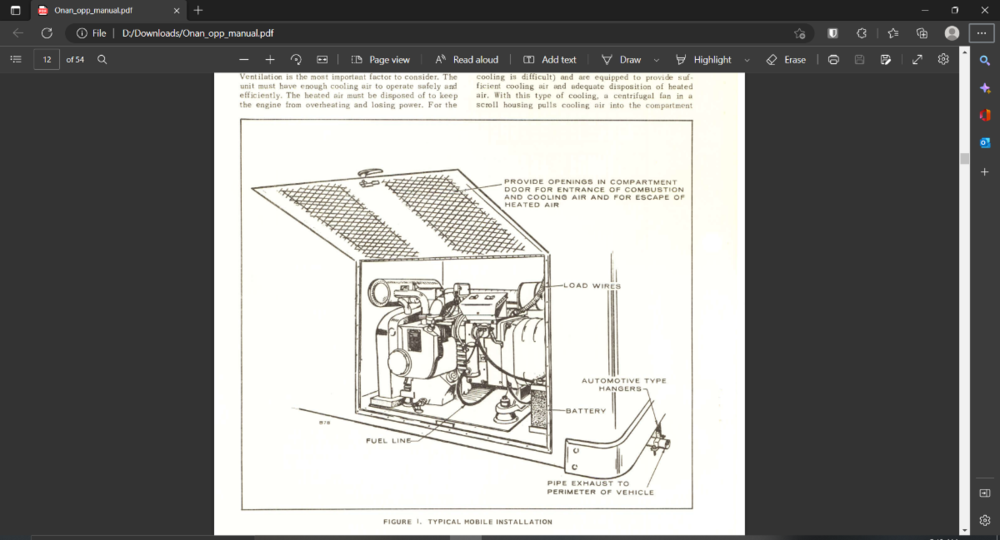
Task: Click the find in PDF search icon
Action: pyautogui.click(x=102, y=60)
